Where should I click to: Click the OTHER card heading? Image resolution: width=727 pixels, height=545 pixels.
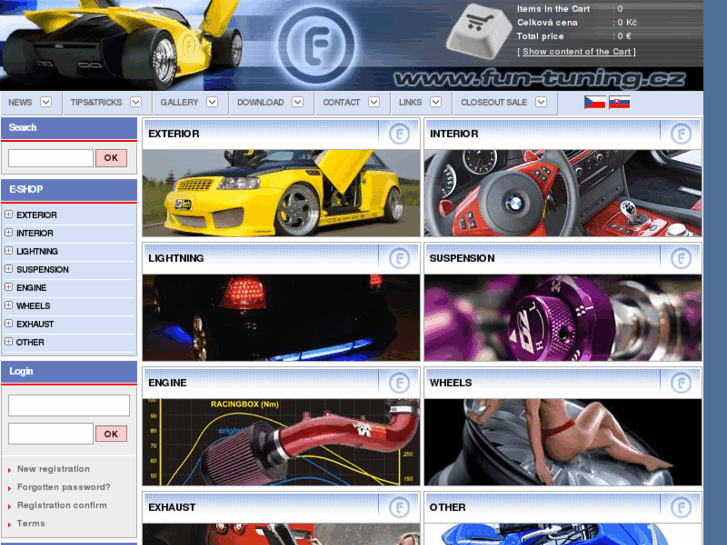pyautogui.click(x=447, y=507)
